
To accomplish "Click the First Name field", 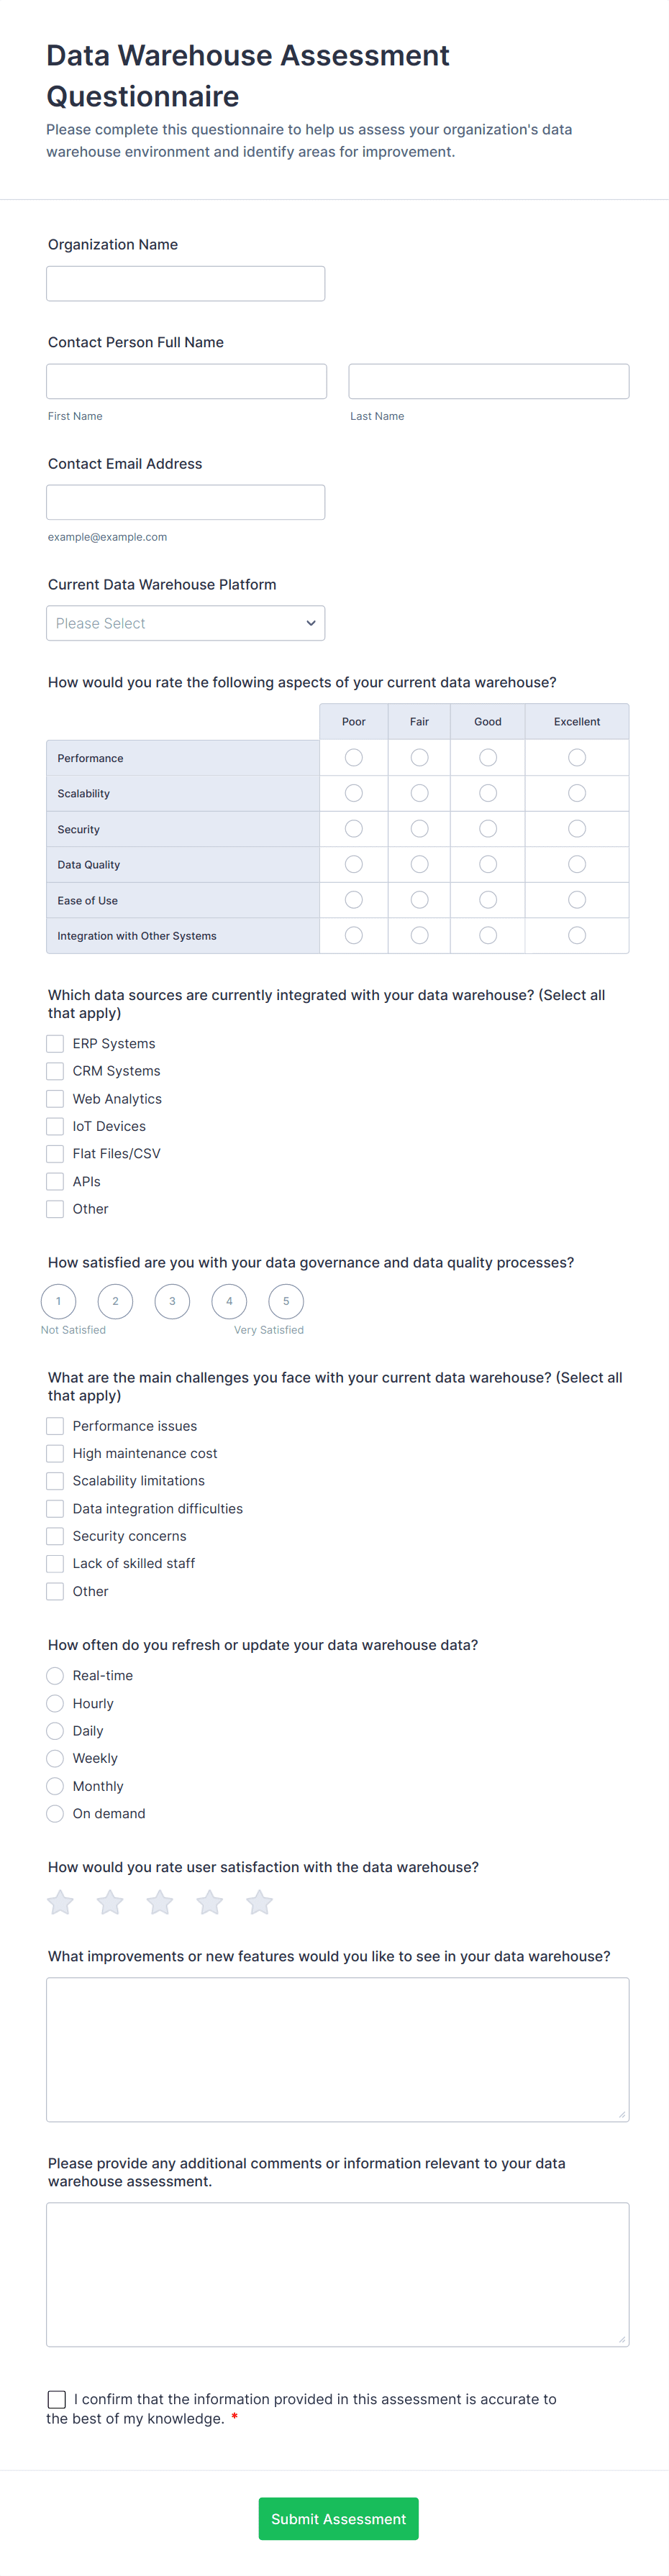I will [186, 380].
